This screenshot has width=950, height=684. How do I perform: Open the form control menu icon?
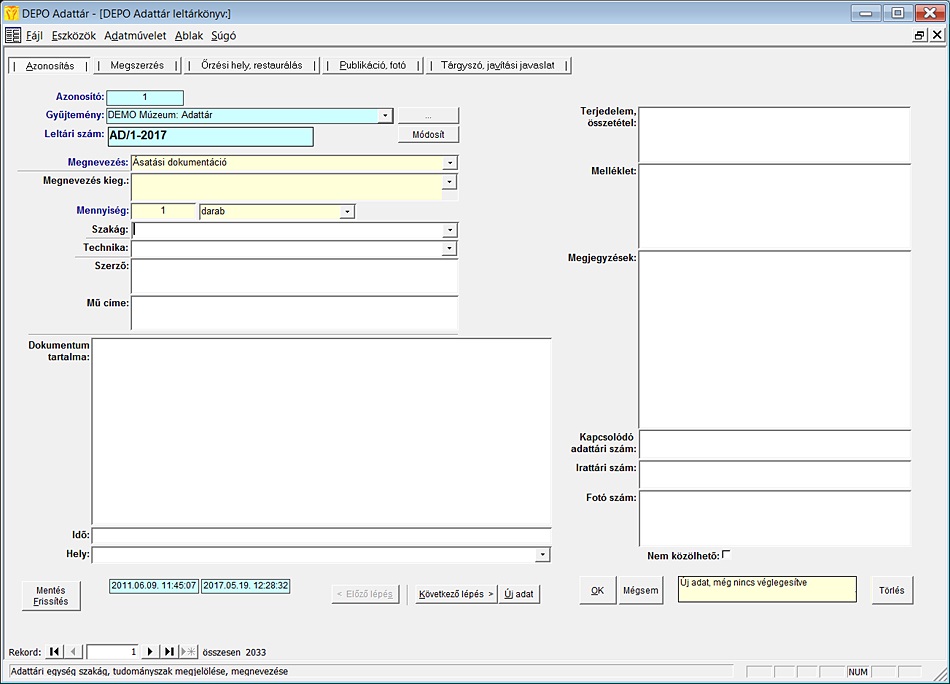13,35
